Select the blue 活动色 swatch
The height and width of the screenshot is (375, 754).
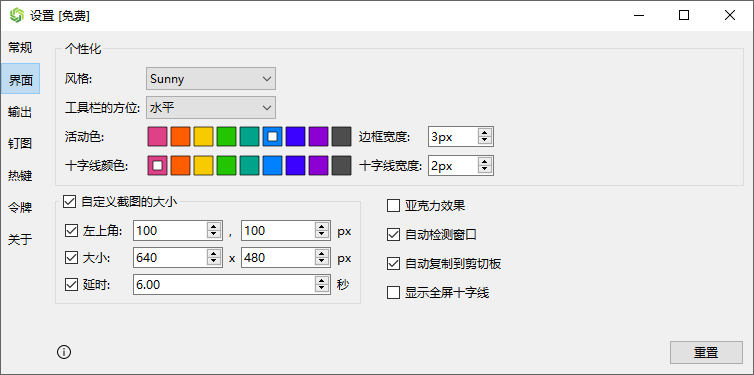pyautogui.click(x=273, y=137)
